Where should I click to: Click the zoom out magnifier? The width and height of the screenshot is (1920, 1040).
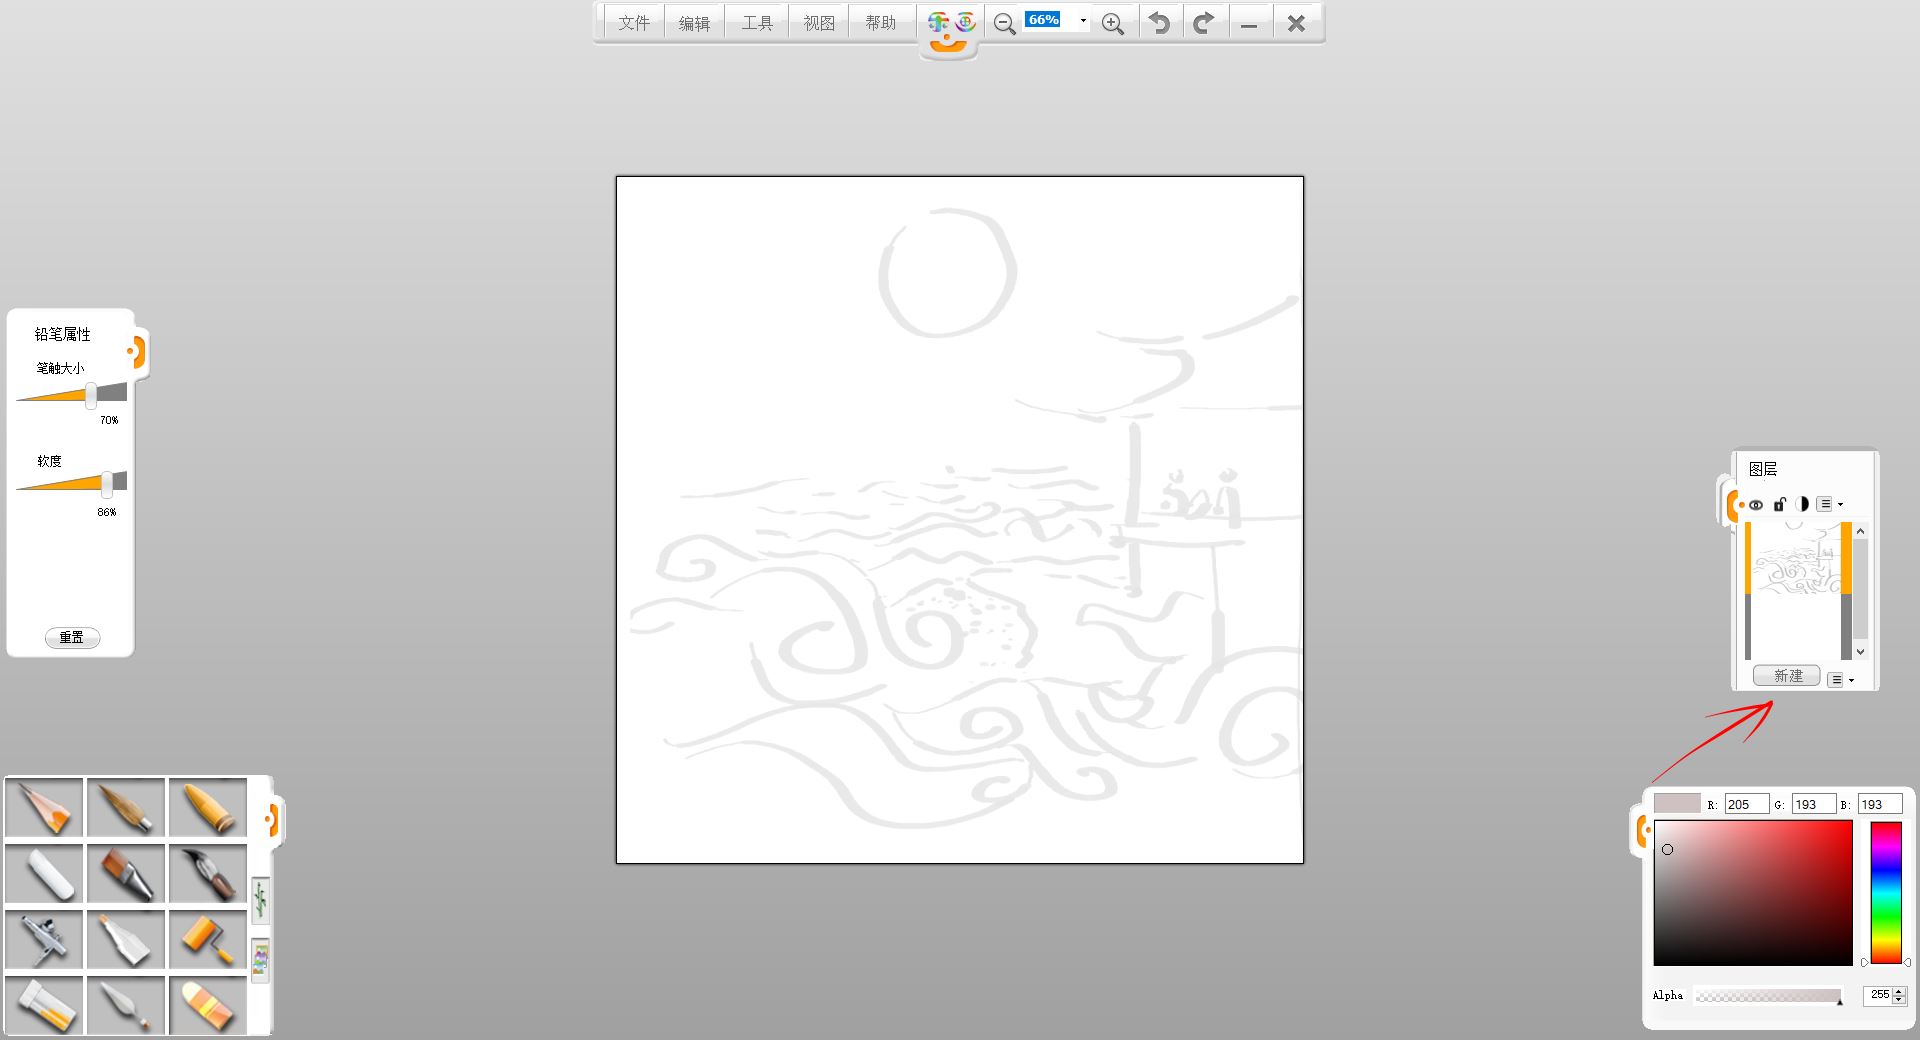tap(1004, 24)
